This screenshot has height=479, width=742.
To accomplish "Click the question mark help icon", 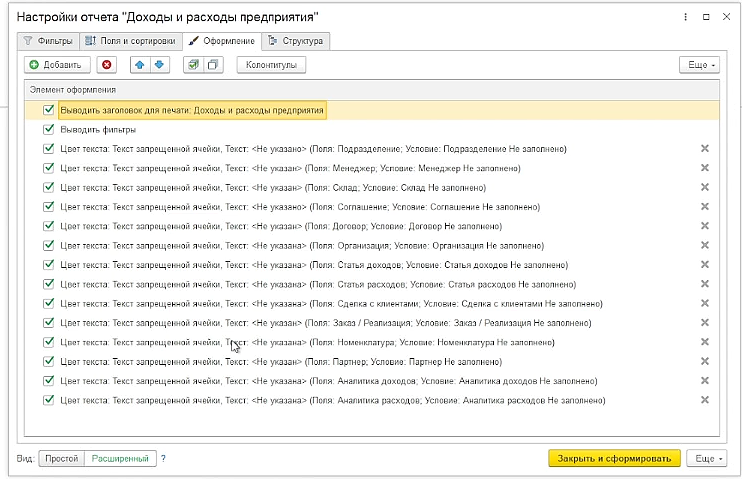I will coord(163,459).
